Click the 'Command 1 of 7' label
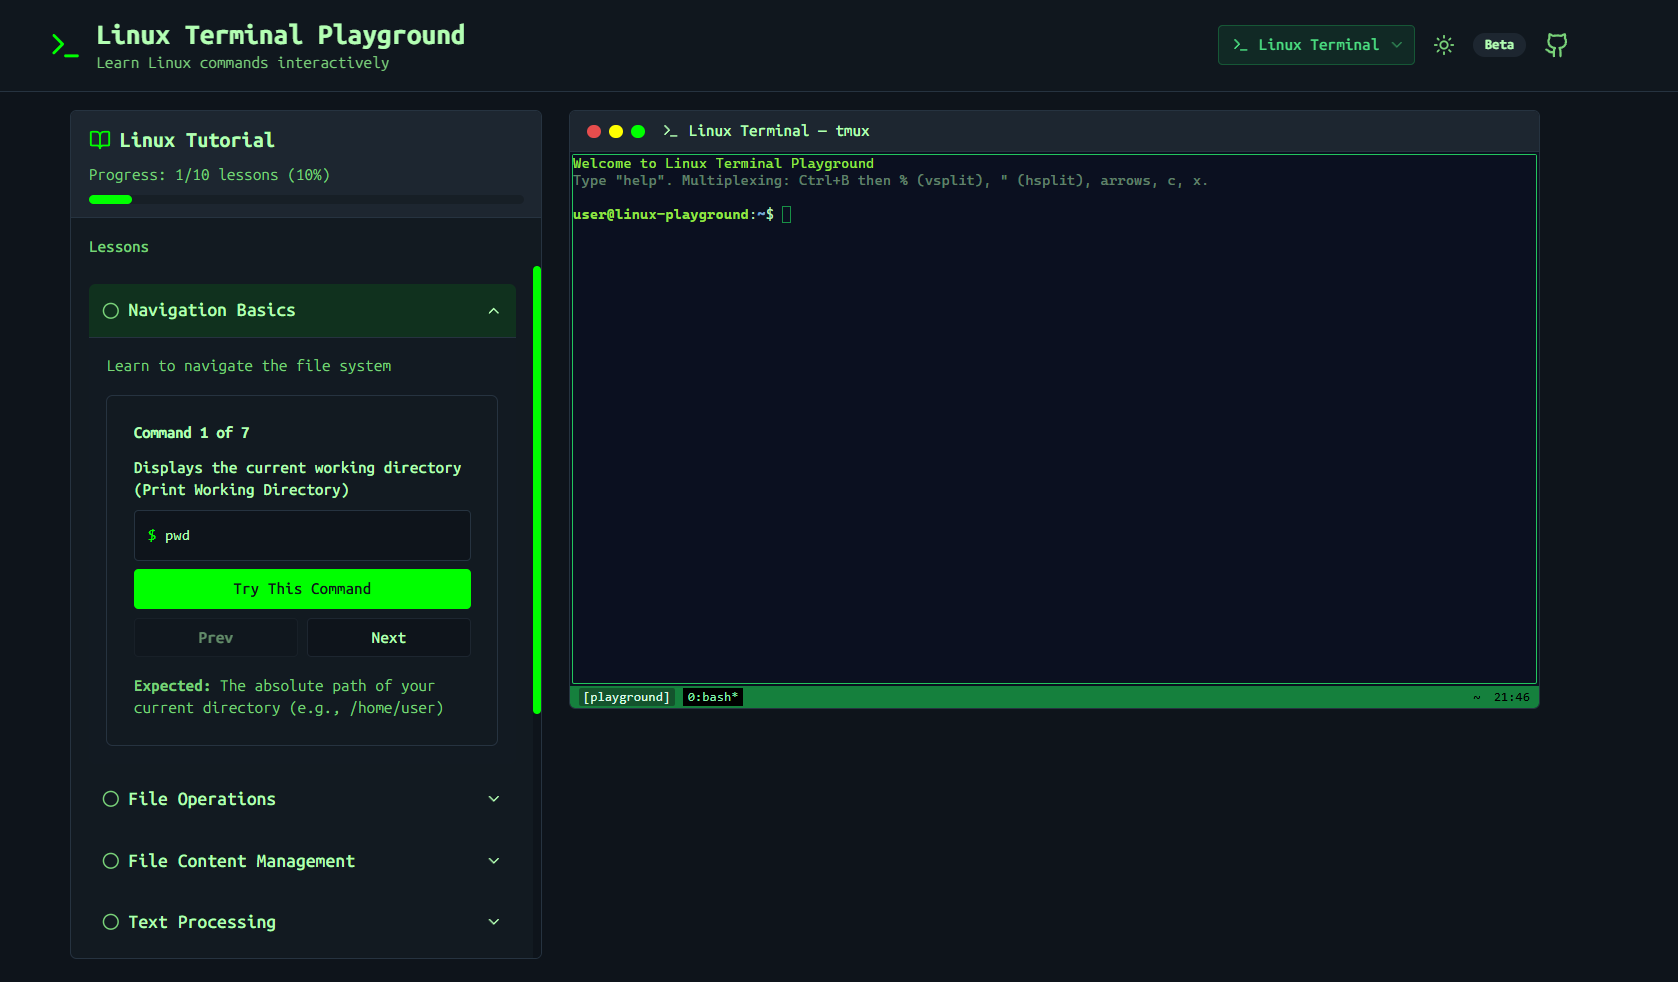This screenshot has width=1678, height=982. click(192, 433)
